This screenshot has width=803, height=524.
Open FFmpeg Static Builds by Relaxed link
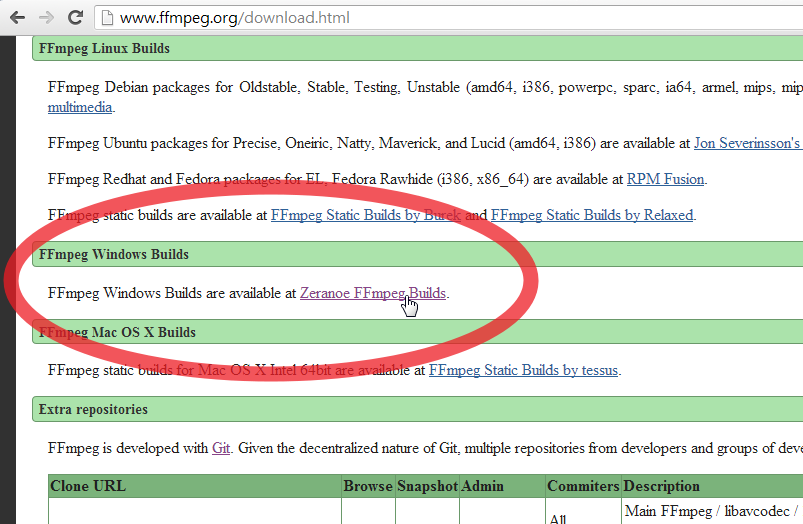coord(592,215)
